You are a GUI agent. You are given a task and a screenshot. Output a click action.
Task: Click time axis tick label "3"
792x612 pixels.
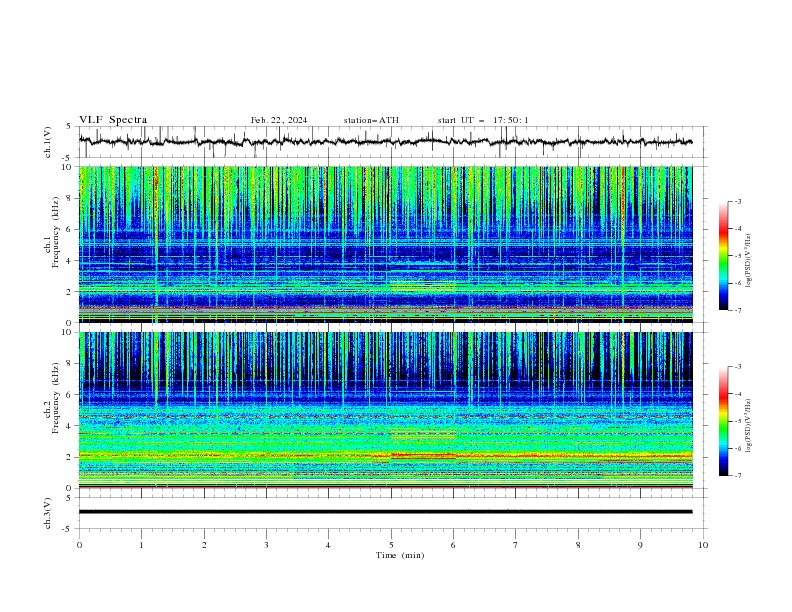(x=266, y=545)
